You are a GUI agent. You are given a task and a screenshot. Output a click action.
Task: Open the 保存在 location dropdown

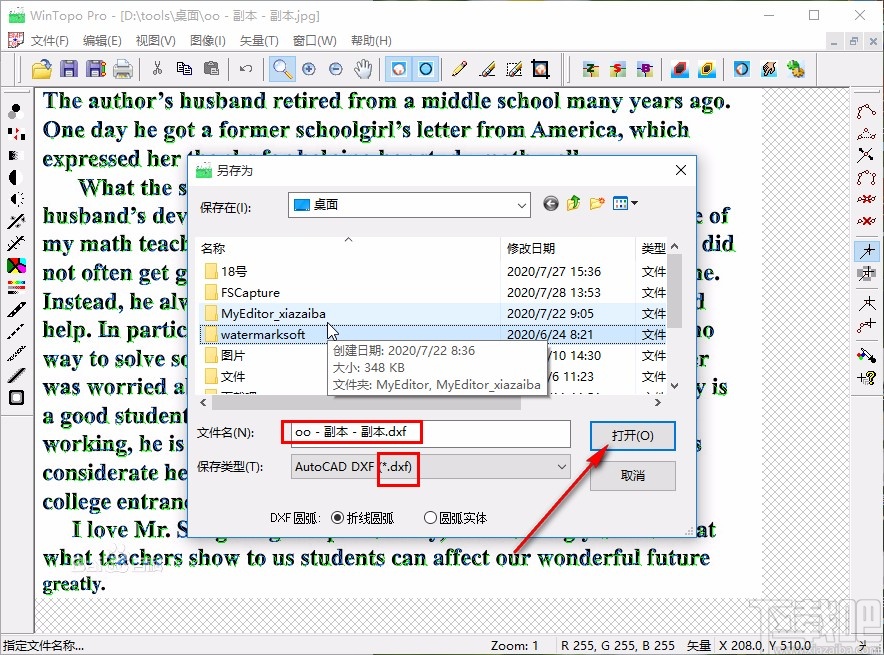[x=409, y=205]
